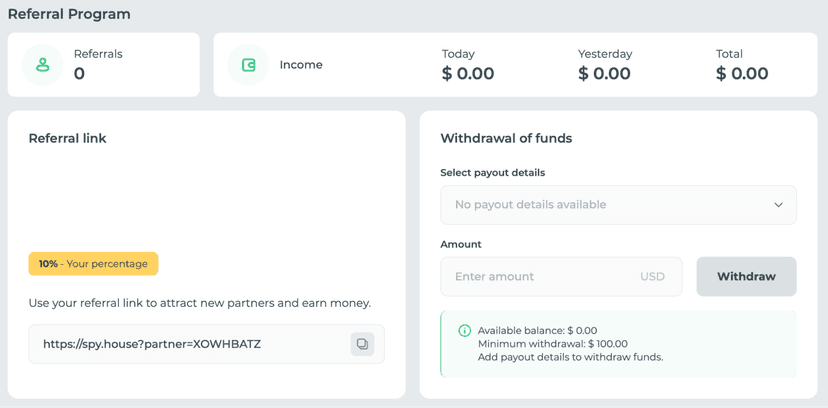Click the Total income value
The height and width of the screenshot is (408, 828).
[x=742, y=73]
